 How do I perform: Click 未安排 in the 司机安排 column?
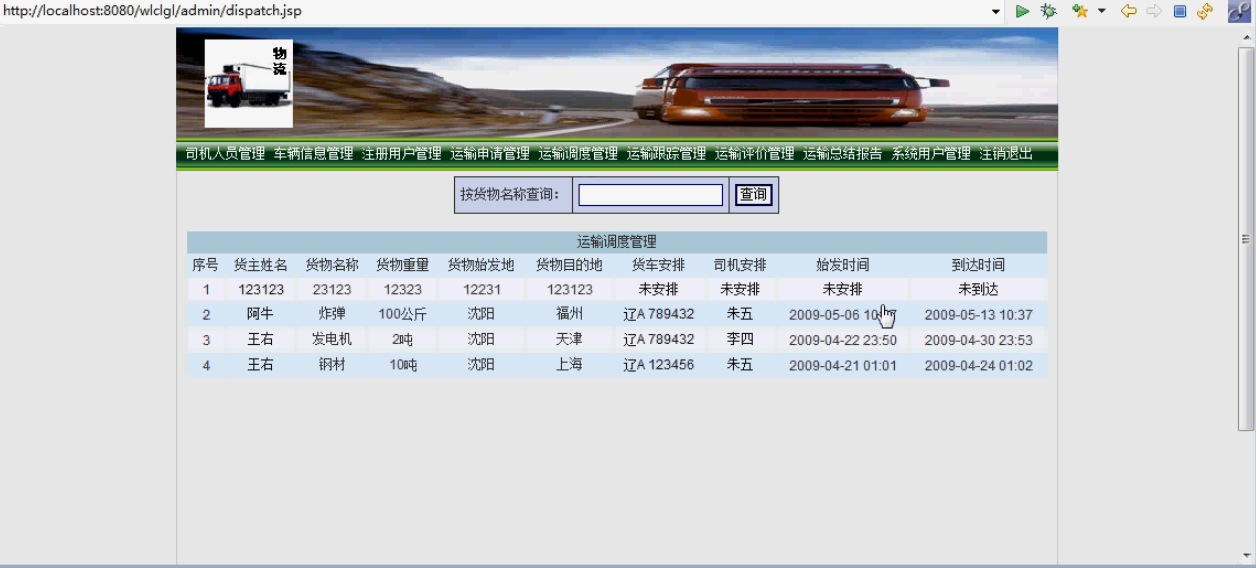tap(740, 289)
